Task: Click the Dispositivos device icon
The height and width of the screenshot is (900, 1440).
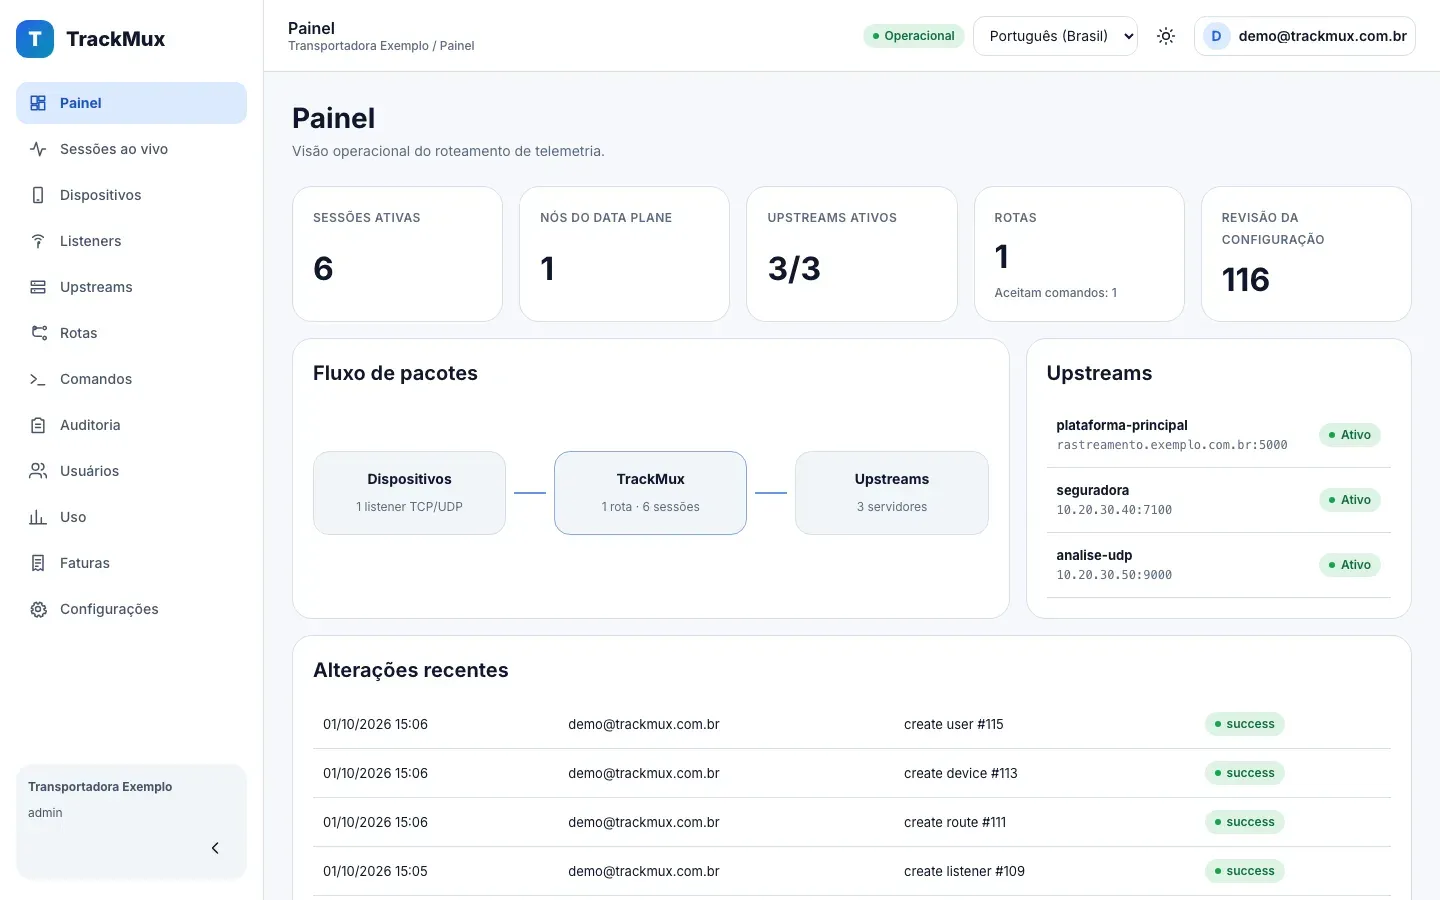Action: click(38, 195)
